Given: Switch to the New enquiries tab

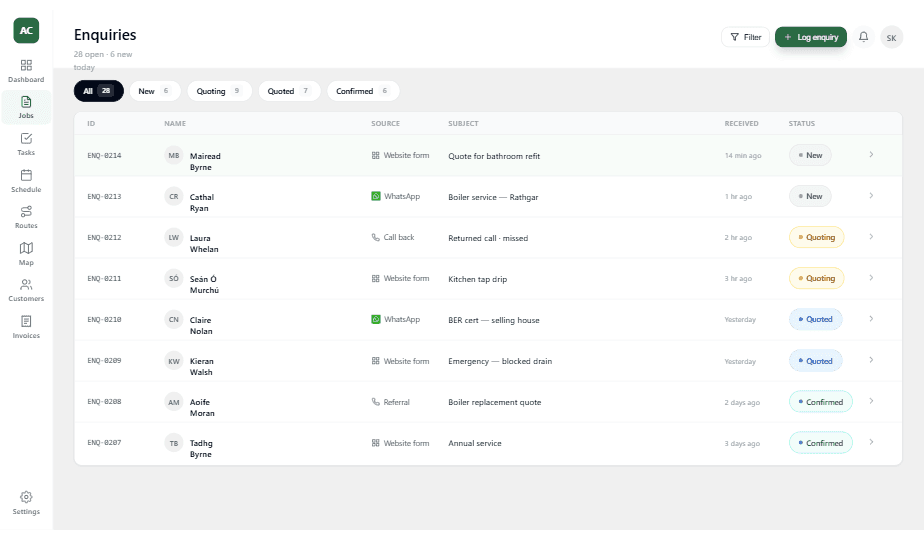Looking at the screenshot, I should (154, 91).
